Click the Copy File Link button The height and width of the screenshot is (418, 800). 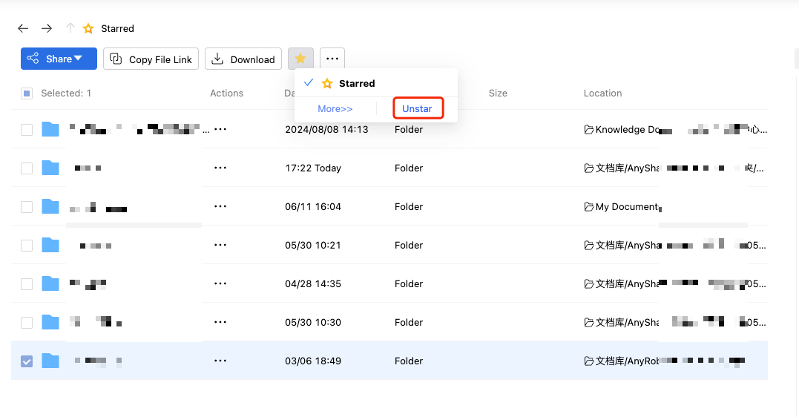pyautogui.click(x=150, y=59)
